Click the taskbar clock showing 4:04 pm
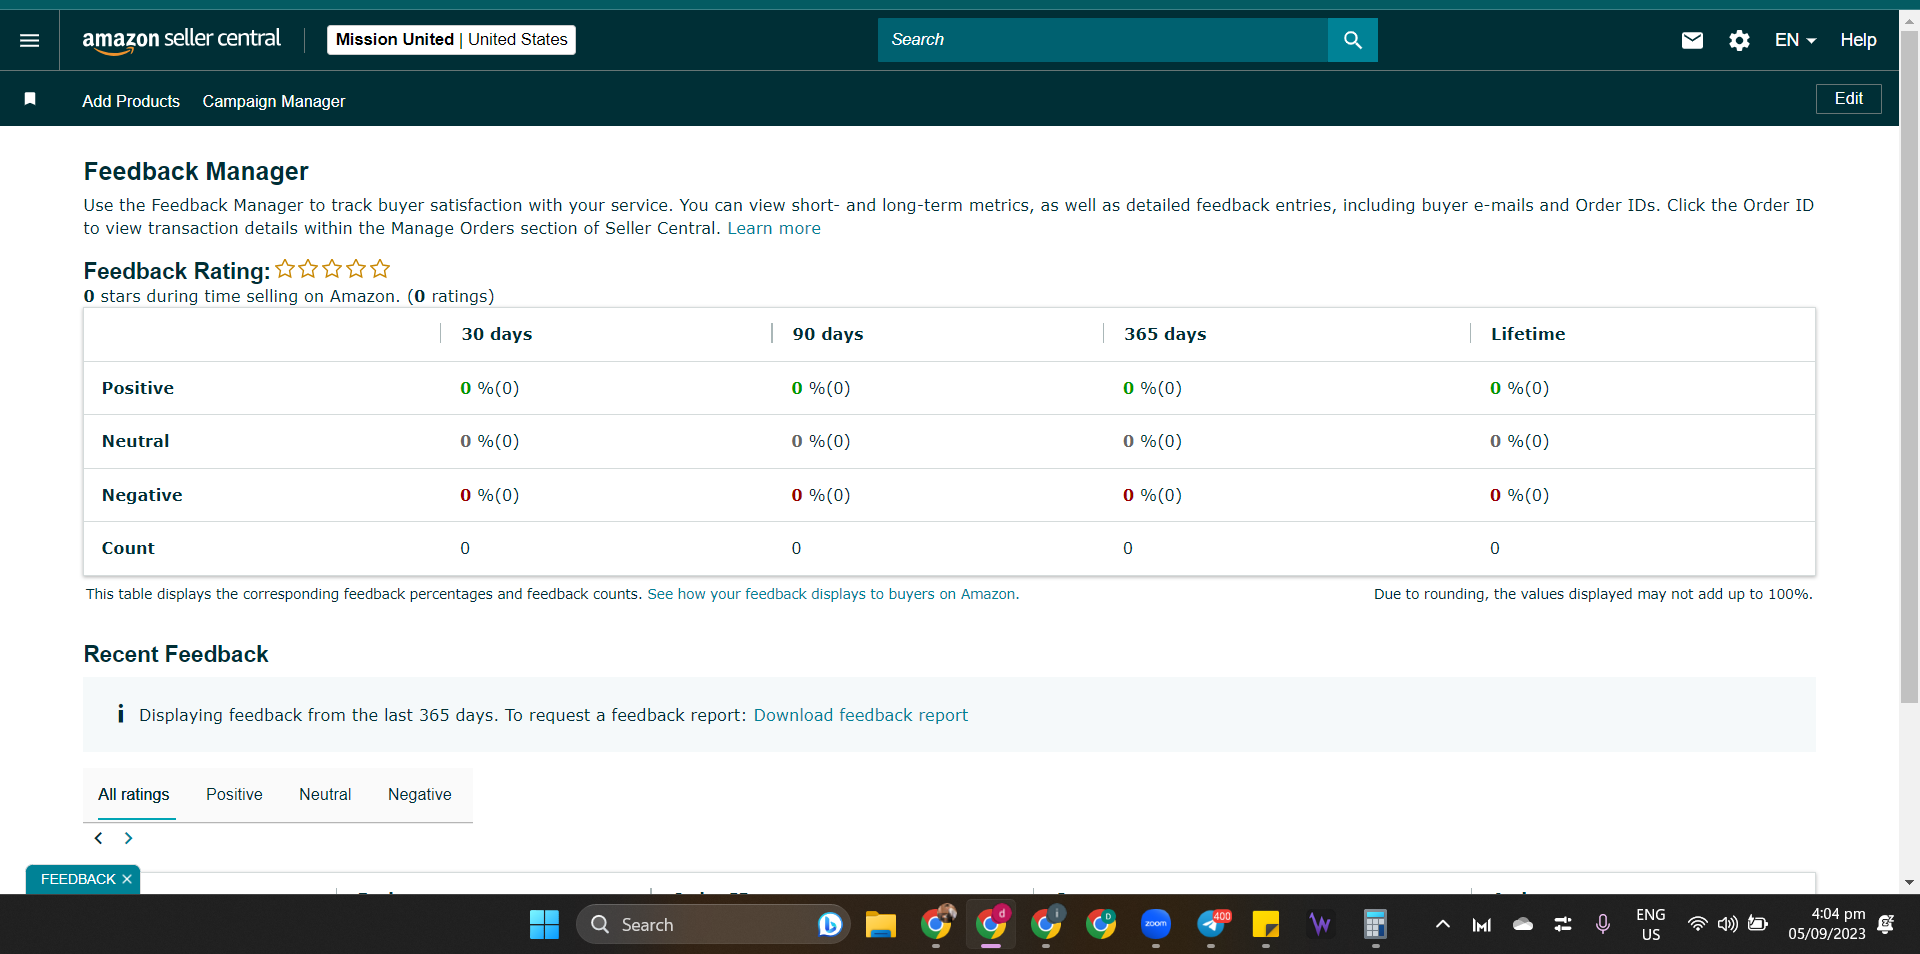The width and height of the screenshot is (1920, 954). tap(1827, 924)
